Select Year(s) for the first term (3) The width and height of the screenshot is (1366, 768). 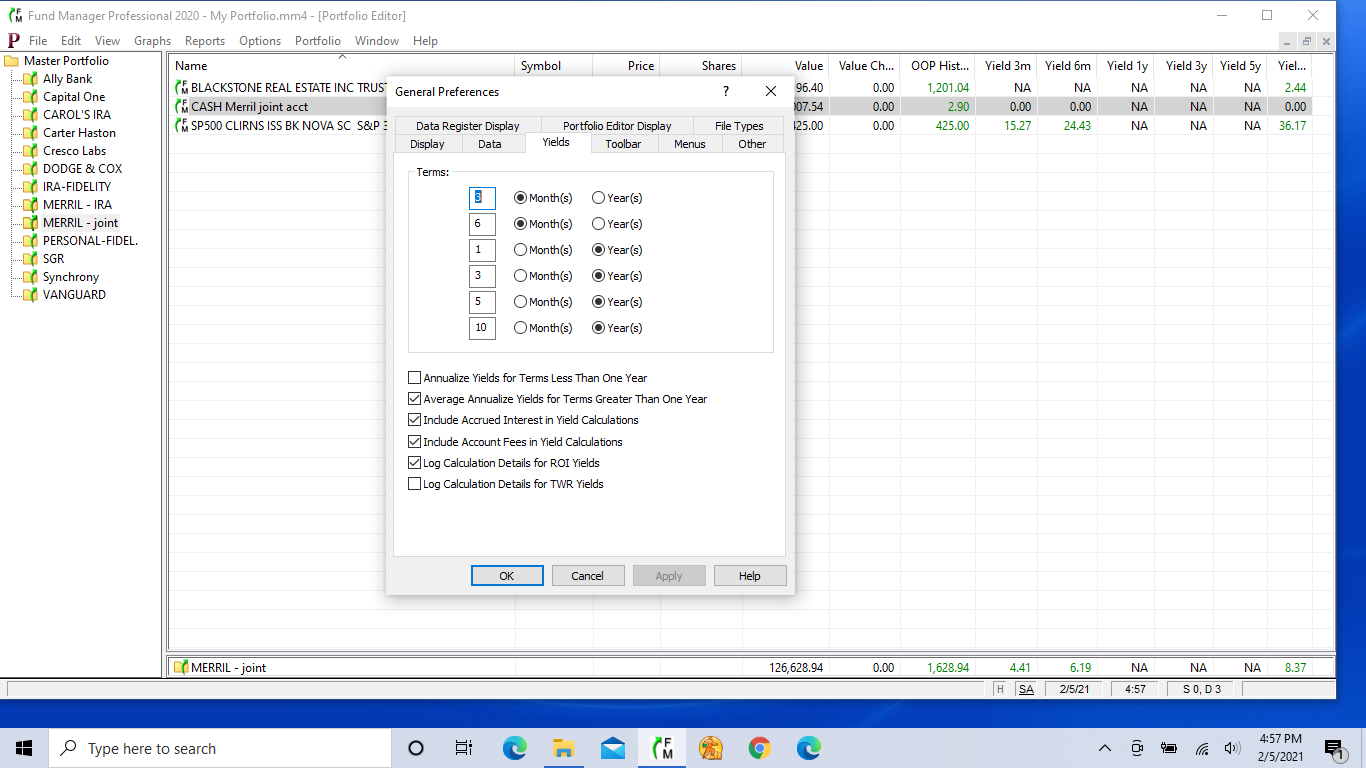[598, 198]
